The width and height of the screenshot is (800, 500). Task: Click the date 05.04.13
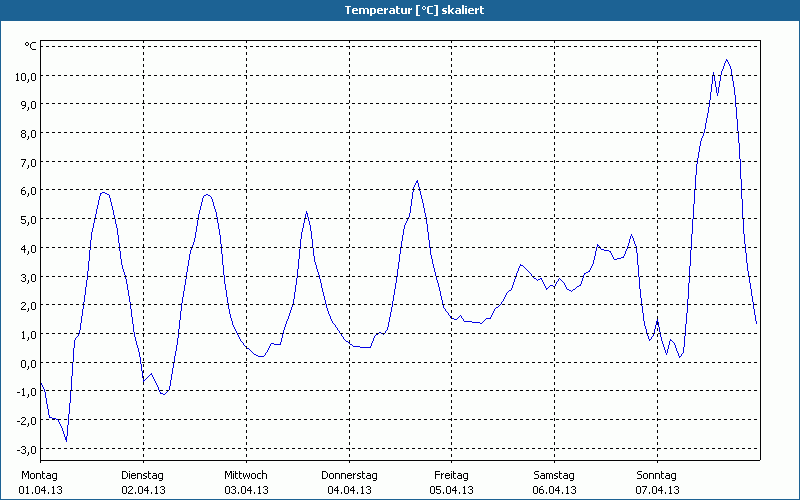pos(452,490)
